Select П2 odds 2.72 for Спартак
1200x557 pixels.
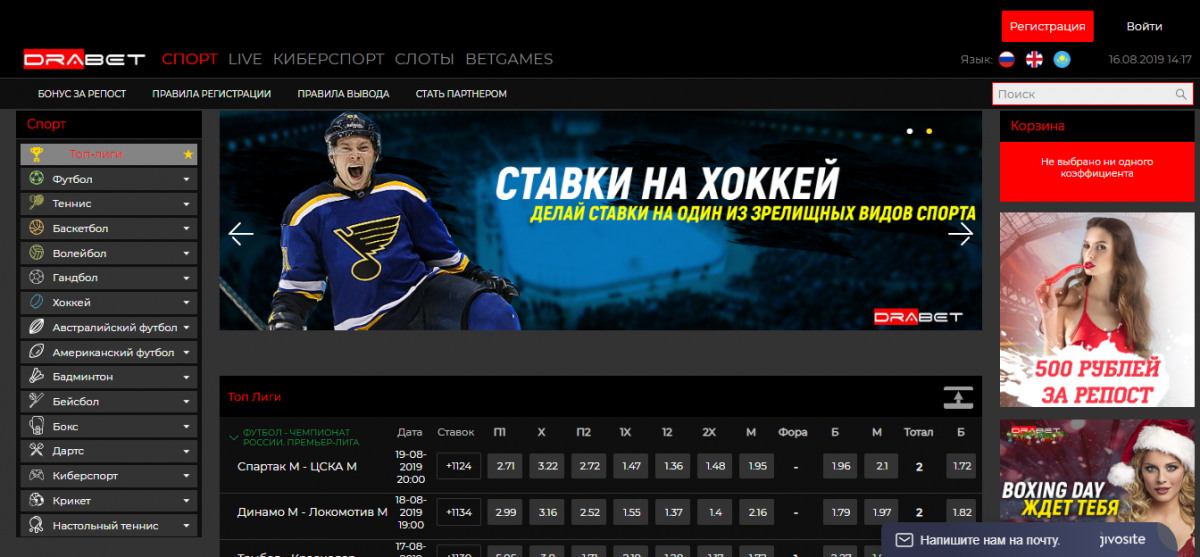click(590, 467)
